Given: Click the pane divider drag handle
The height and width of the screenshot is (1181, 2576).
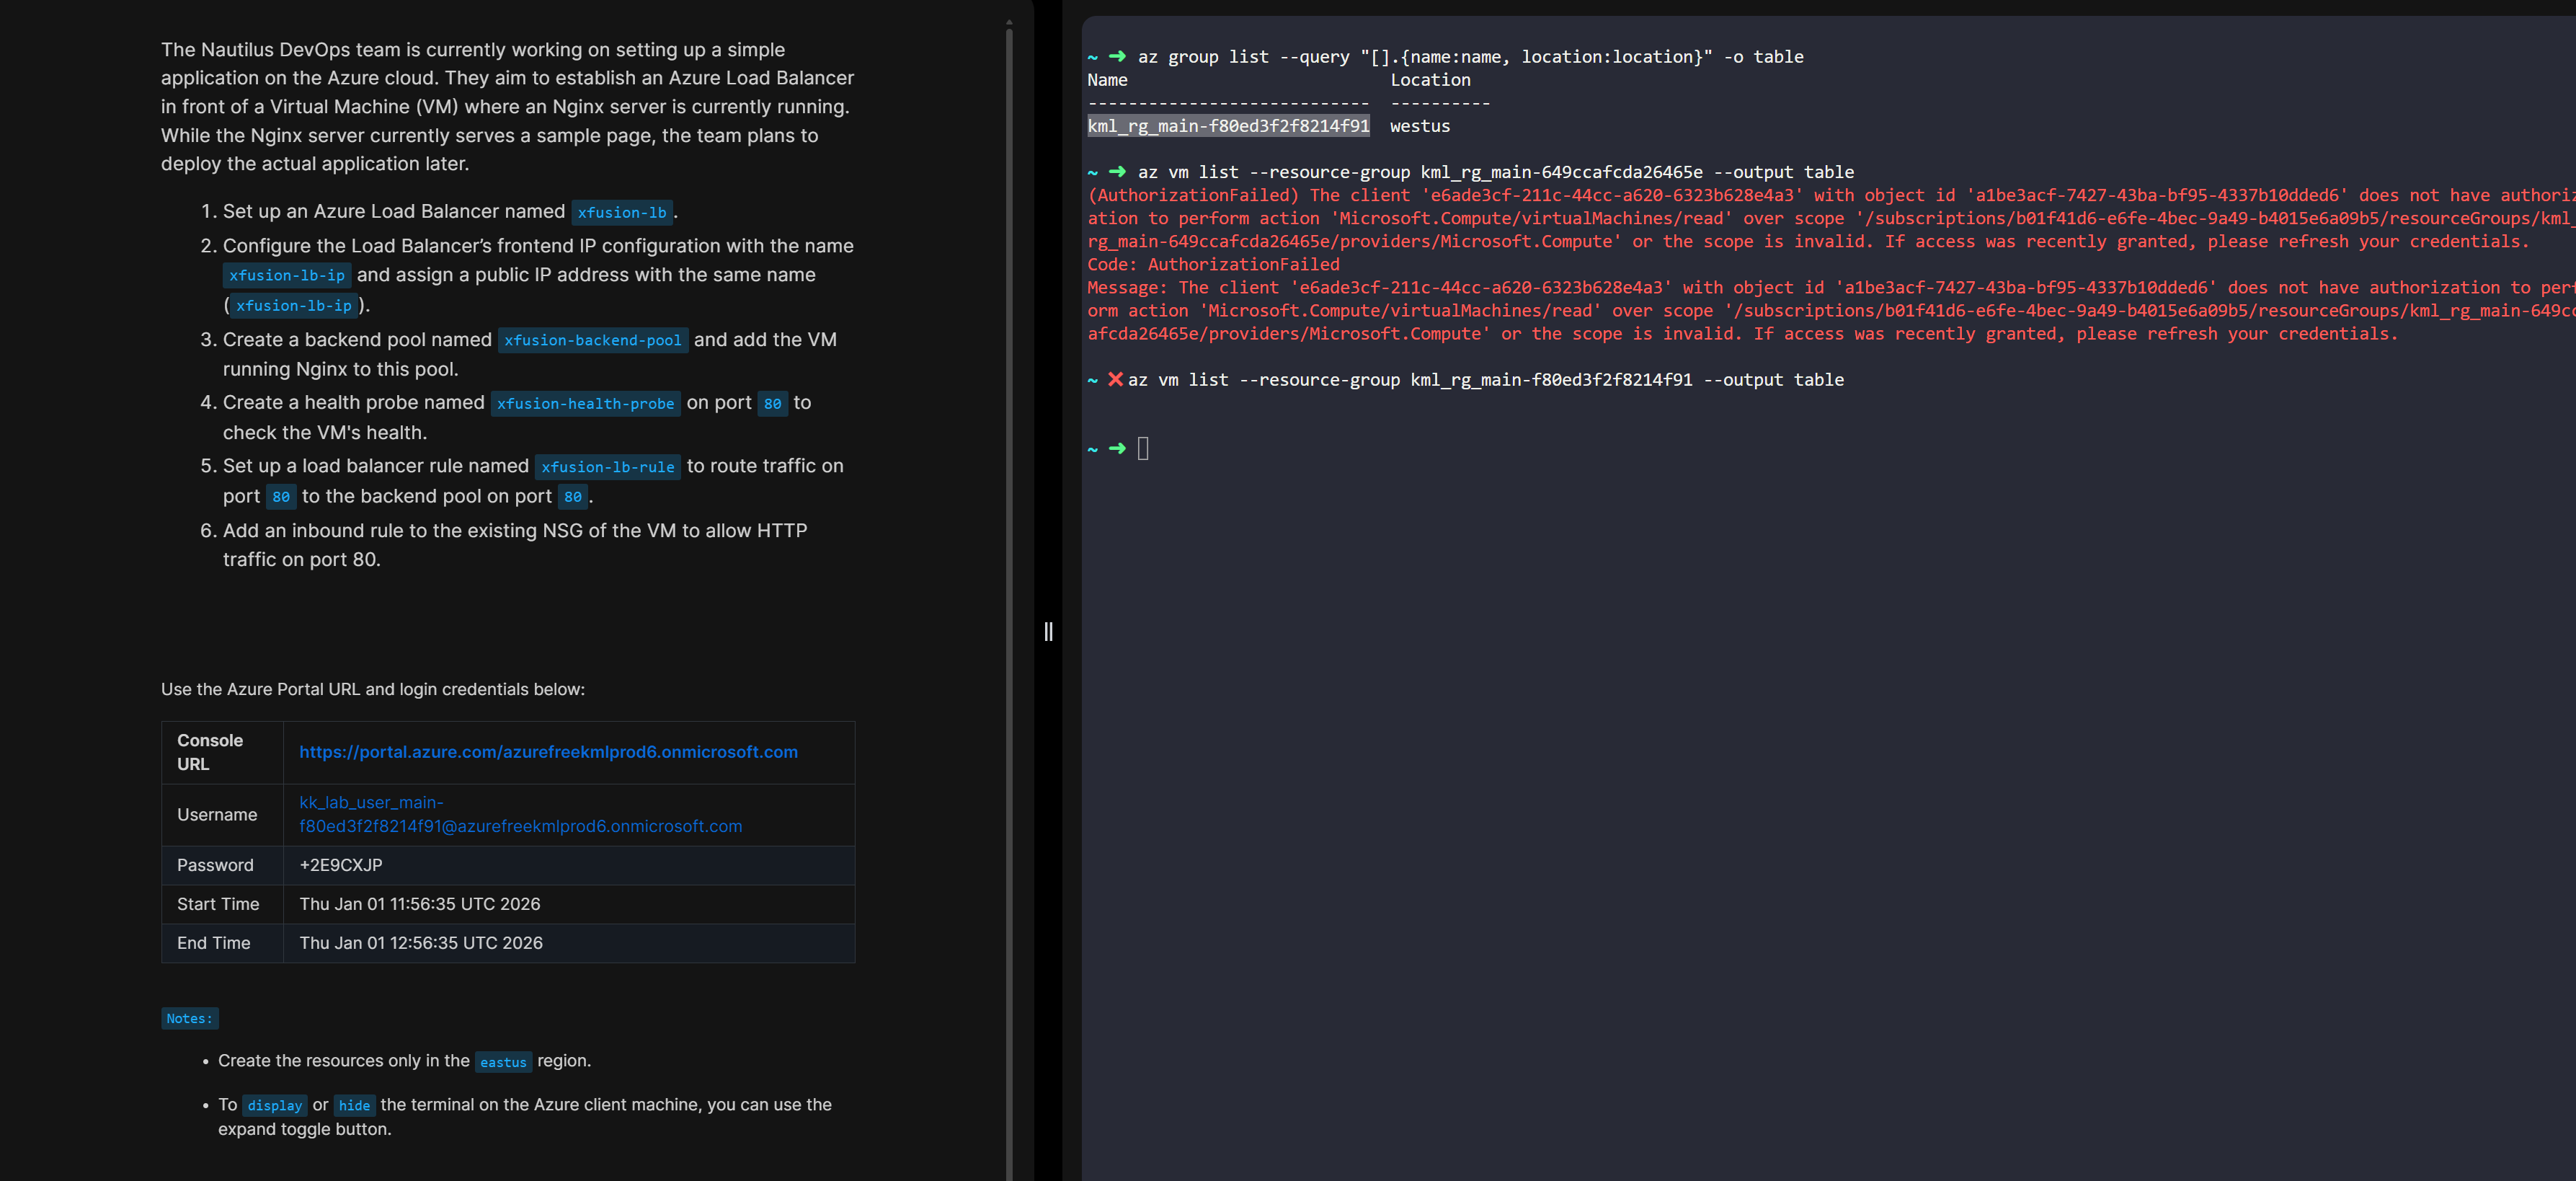Looking at the screenshot, I should (x=1048, y=631).
